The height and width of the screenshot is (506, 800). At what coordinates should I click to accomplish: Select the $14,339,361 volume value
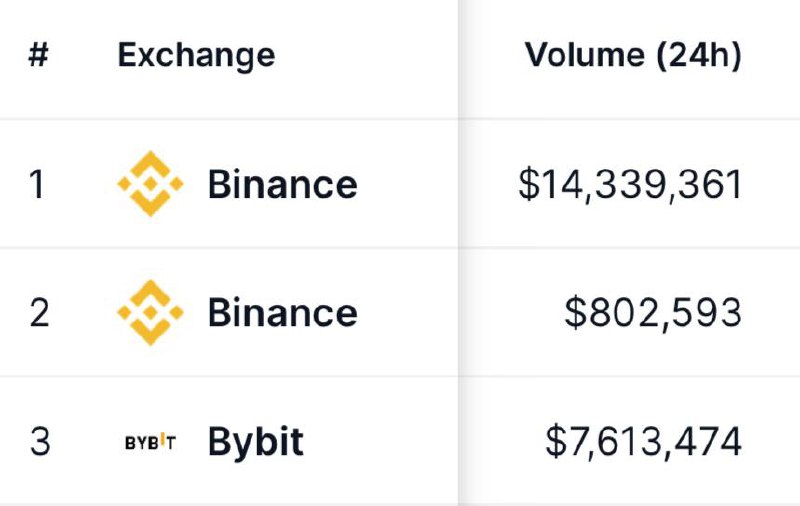630,185
